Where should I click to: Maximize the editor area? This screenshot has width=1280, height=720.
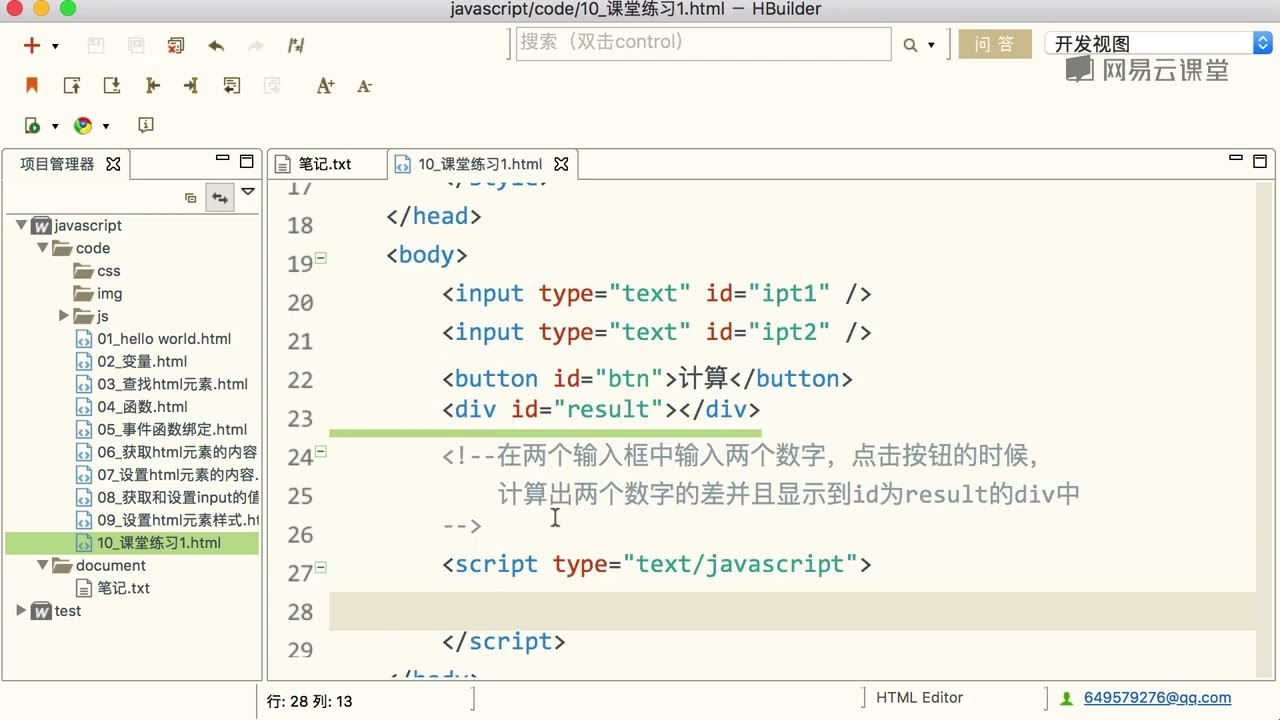[1260, 161]
